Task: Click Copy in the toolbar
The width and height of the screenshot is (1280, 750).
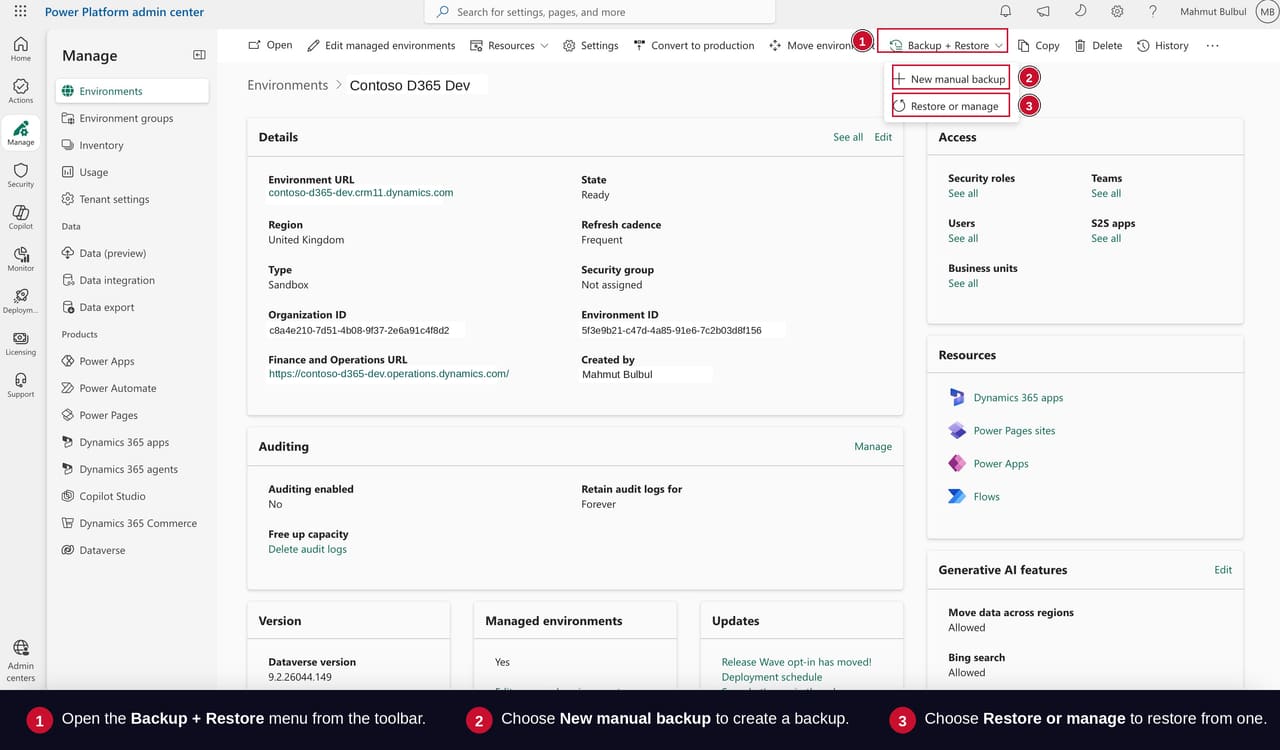Action: click(x=1039, y=45)
